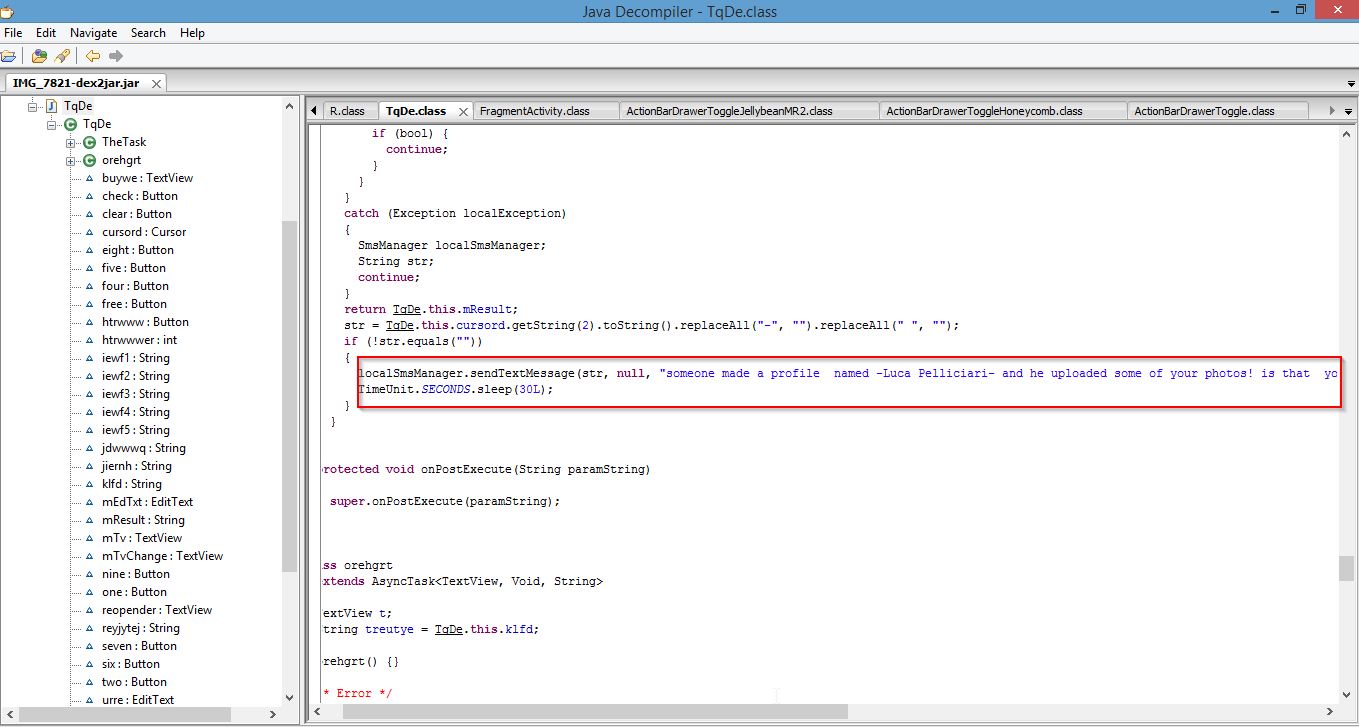The width and height of the screenshot is (1359, 727).
Task: Click the Open Type toolbar icon
Action: 39,56
